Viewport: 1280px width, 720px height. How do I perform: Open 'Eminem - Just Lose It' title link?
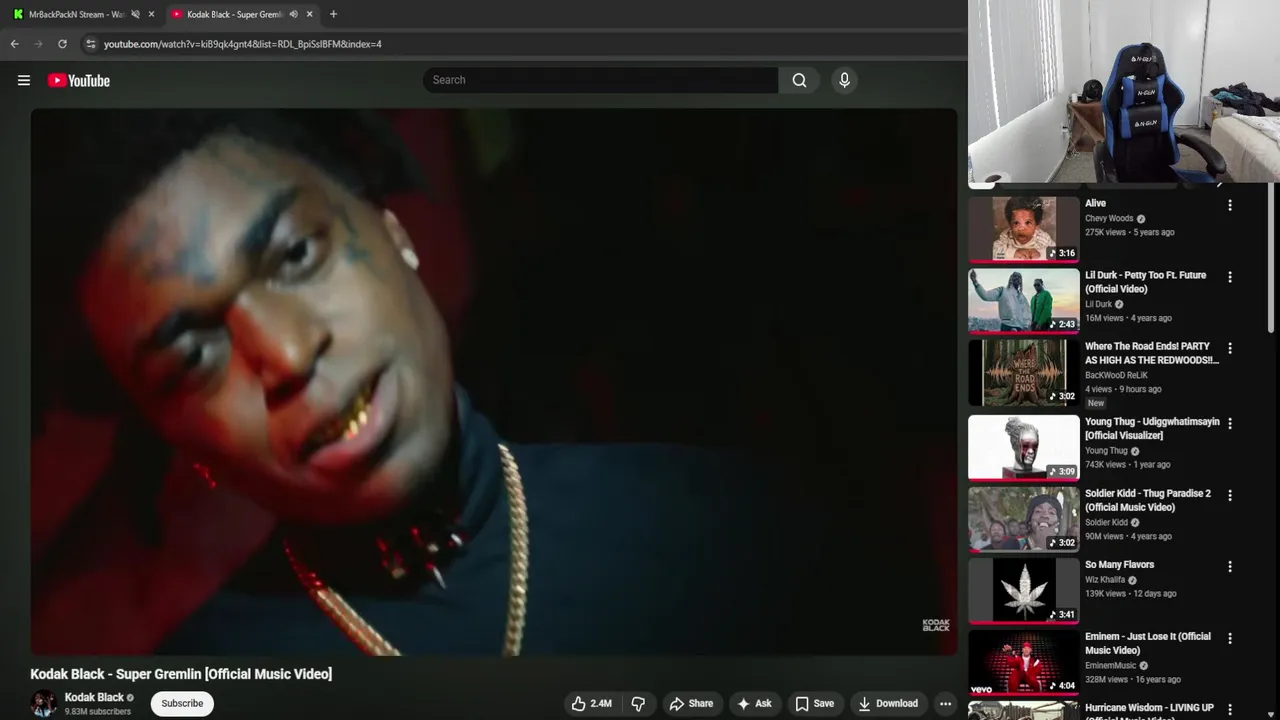1148,643
